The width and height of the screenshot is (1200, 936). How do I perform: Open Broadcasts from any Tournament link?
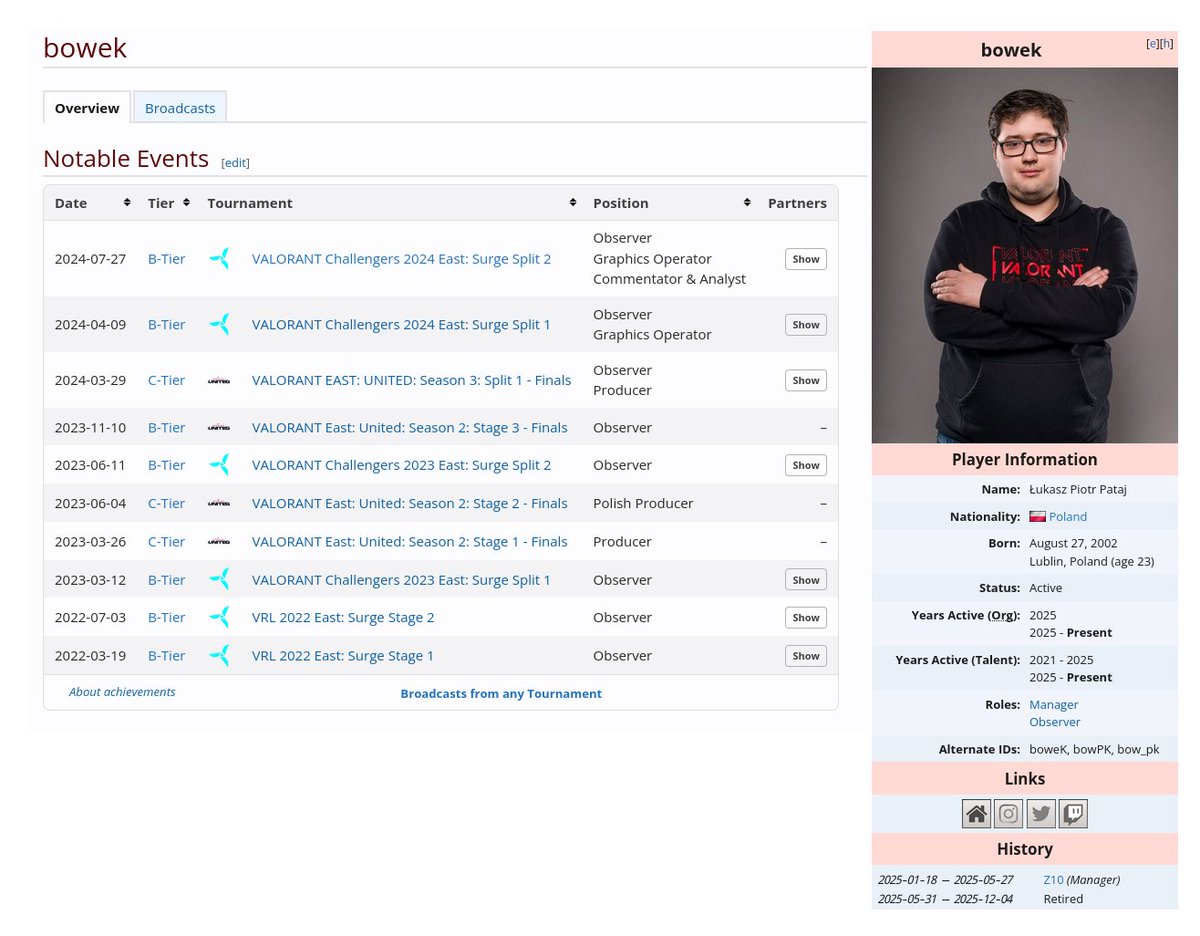501,693
